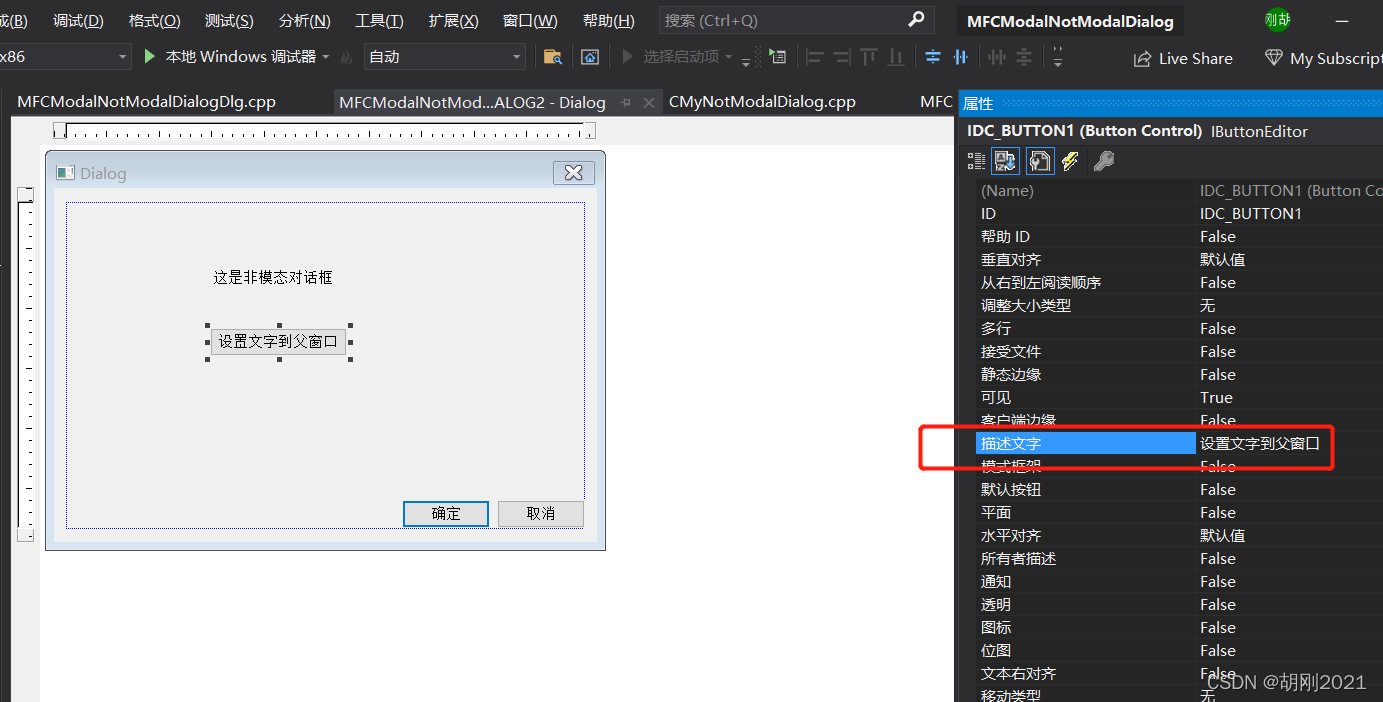The height and width of the screenshot is (702, 1383).
Task: Switch to CMyNotModalDialog.cpp tab
Action: pos(762,102)
